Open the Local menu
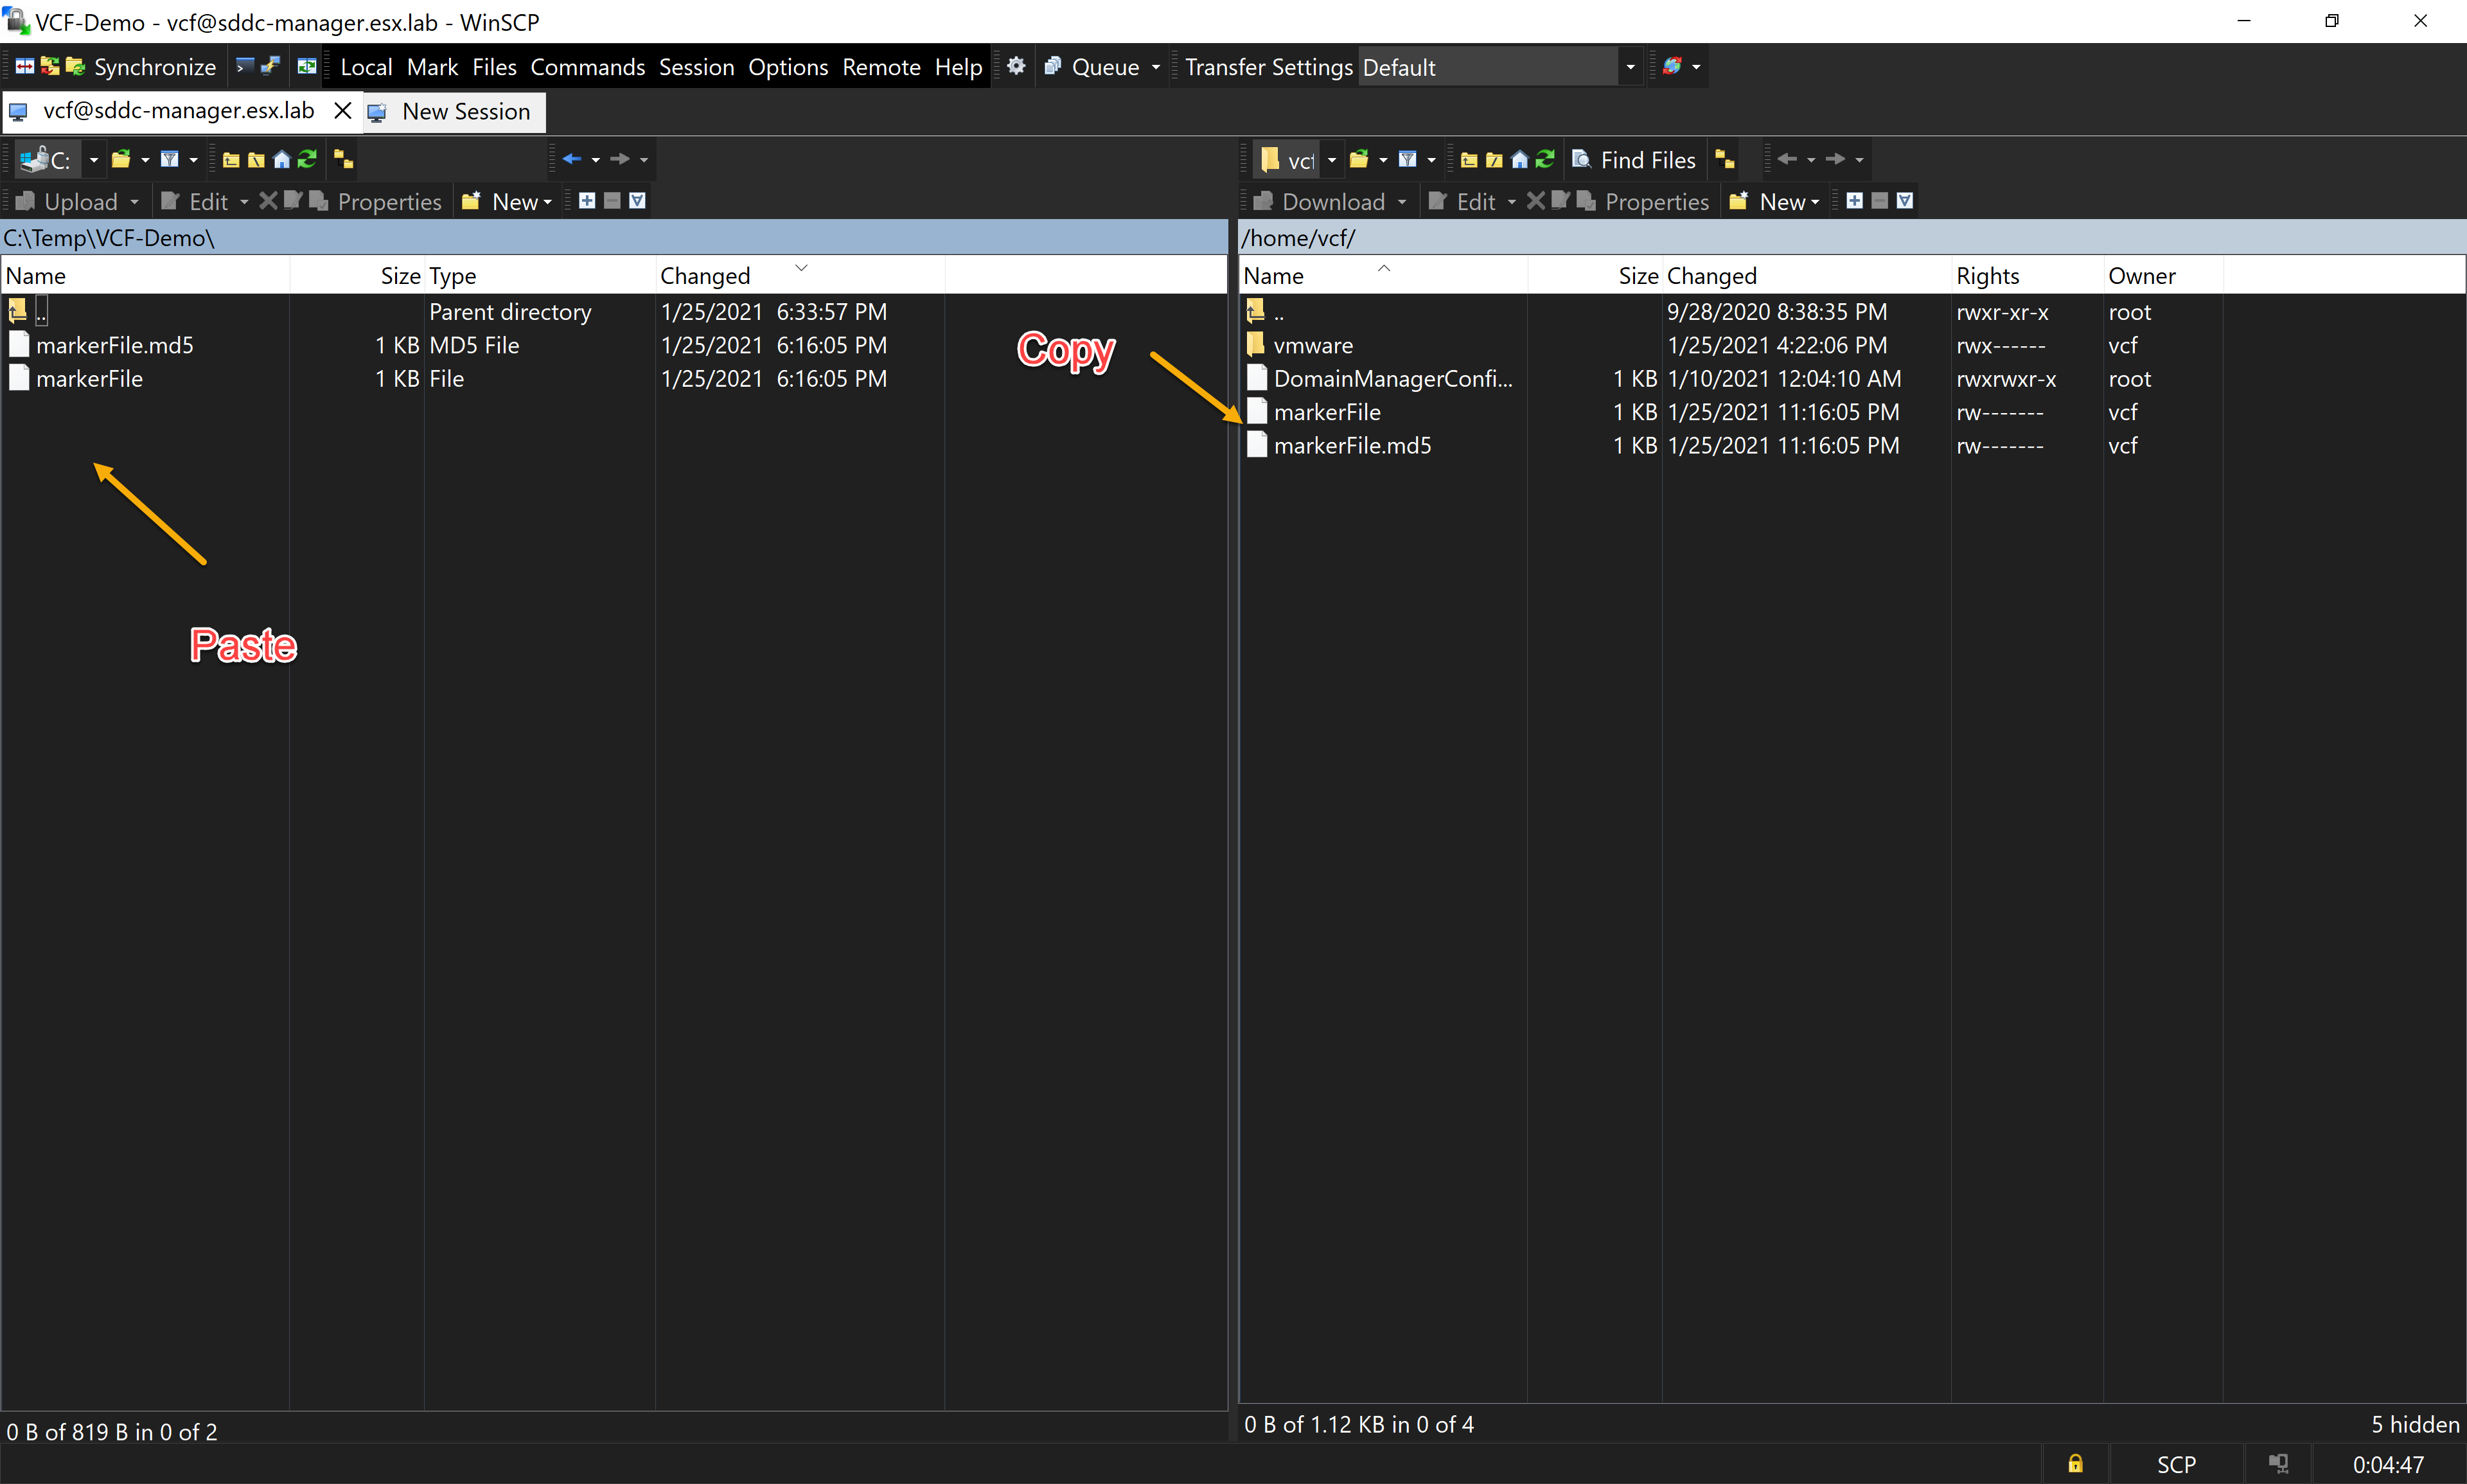The width and height of the screenshot is (2467, 1484). [x=366, y=67]
